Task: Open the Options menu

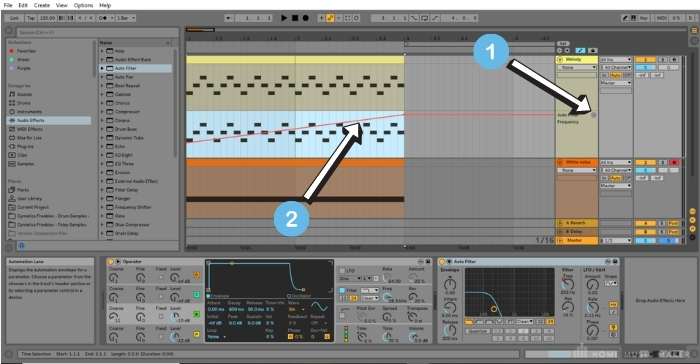Action: click(x=83, y=5)
